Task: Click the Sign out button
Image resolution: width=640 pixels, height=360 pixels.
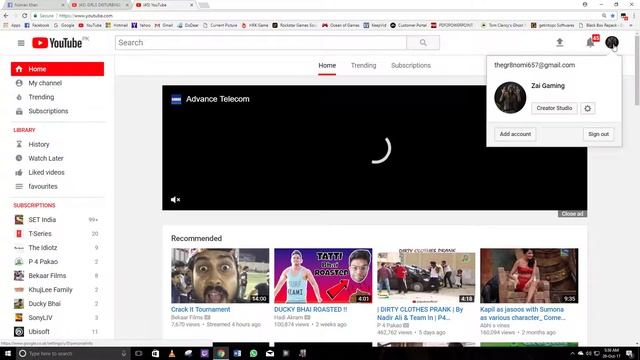Action: click(598, 134)
